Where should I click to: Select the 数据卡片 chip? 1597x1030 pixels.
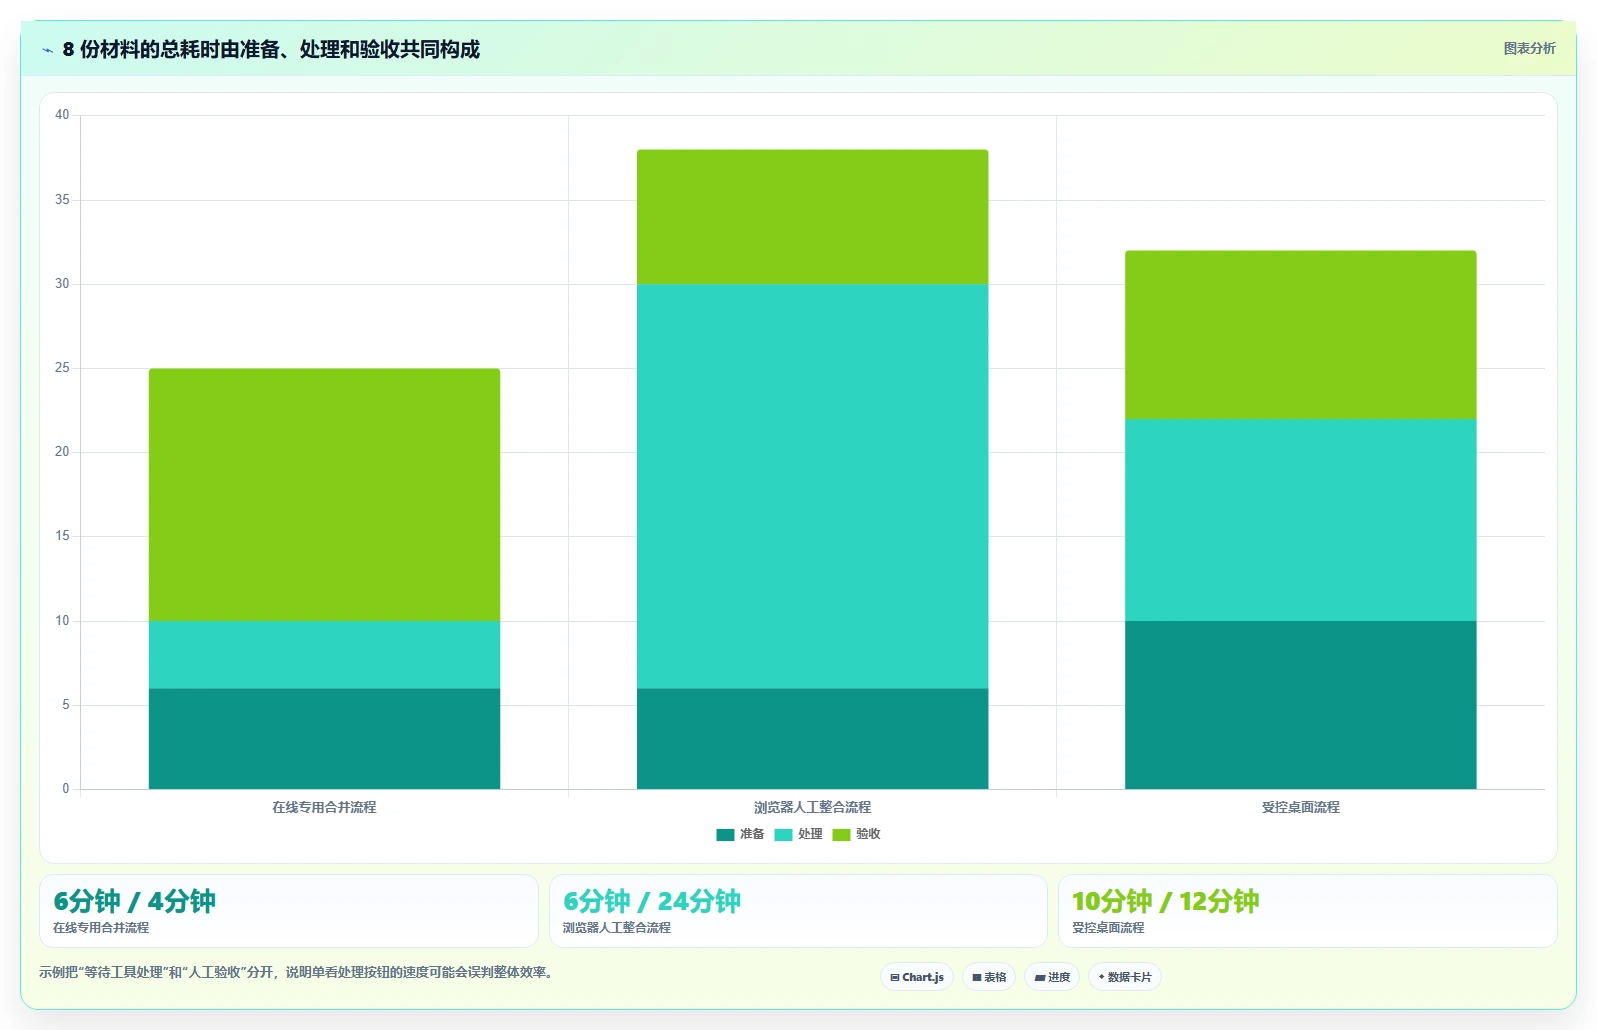point(1125,977)
